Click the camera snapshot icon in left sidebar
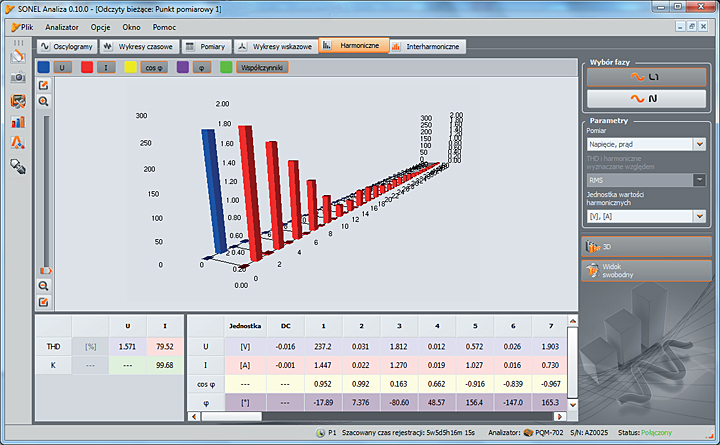 18,78
